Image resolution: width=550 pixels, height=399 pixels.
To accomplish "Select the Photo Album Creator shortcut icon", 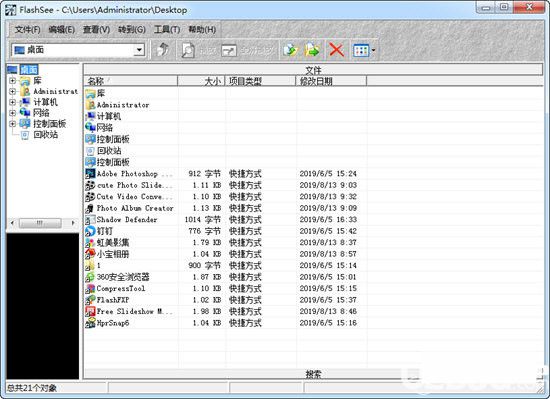I will point(90,208).
